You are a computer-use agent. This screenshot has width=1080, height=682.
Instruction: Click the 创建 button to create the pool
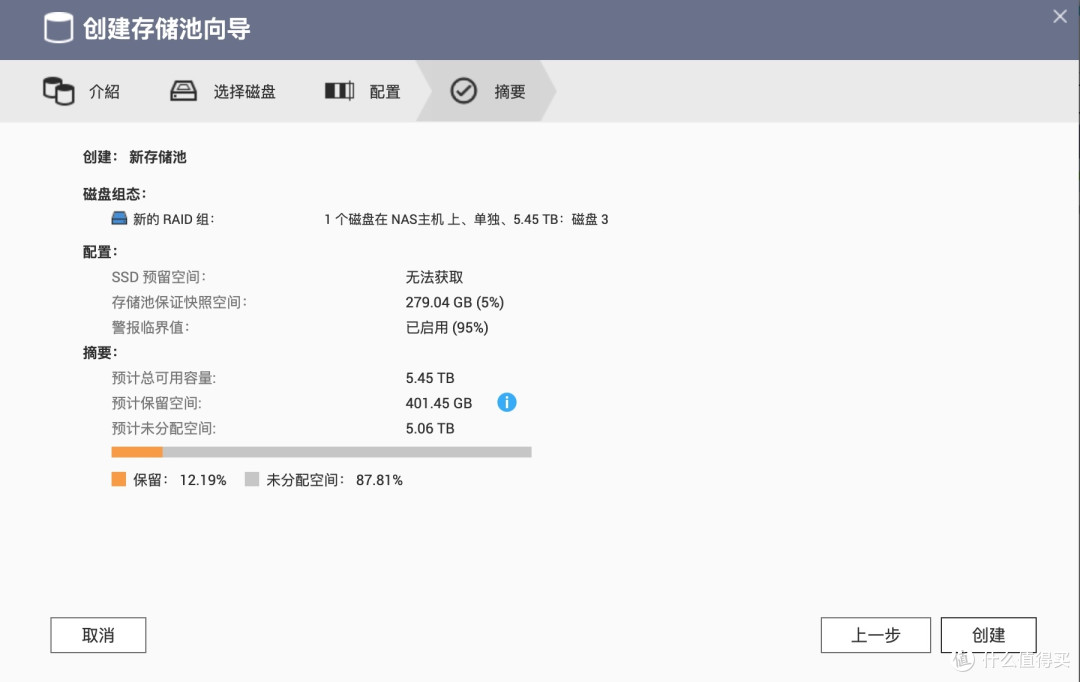[x=988, y=634]
